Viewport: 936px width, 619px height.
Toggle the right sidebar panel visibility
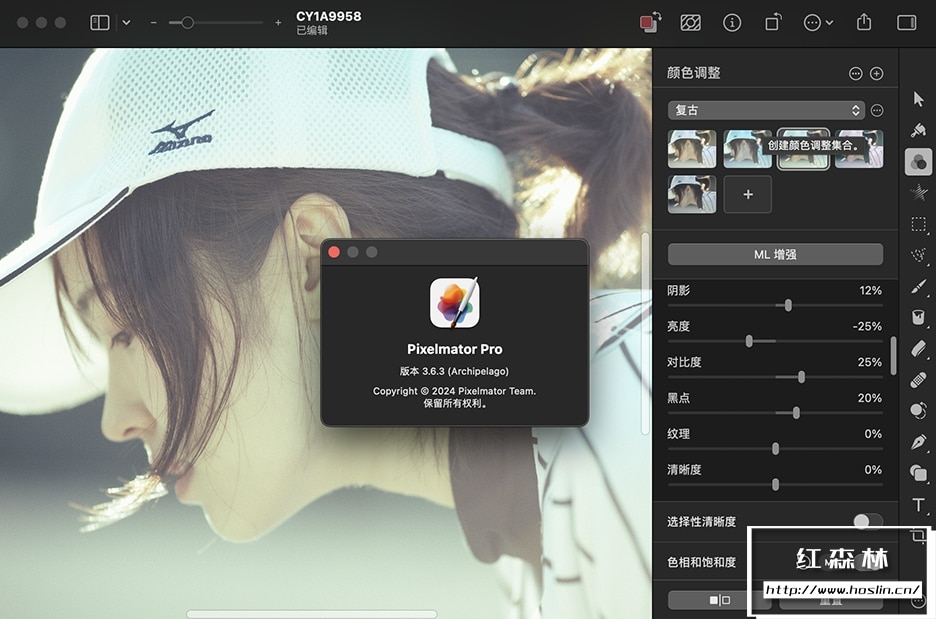pos(906,22)
